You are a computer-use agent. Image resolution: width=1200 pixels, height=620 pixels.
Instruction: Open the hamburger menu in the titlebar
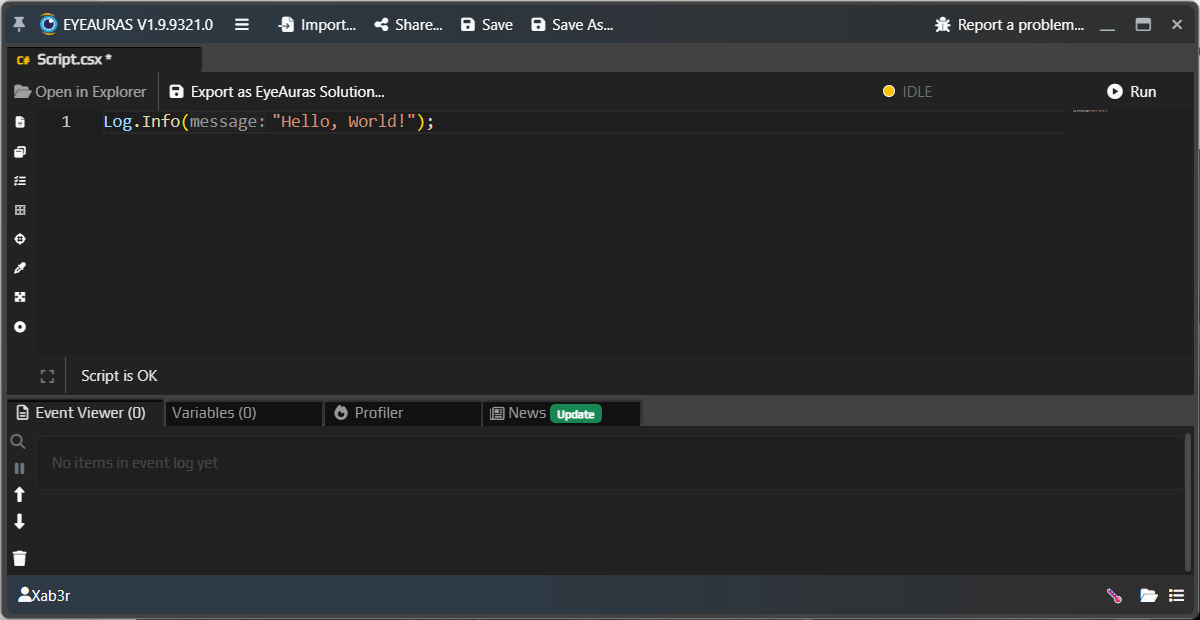click(x=241, y=24)
